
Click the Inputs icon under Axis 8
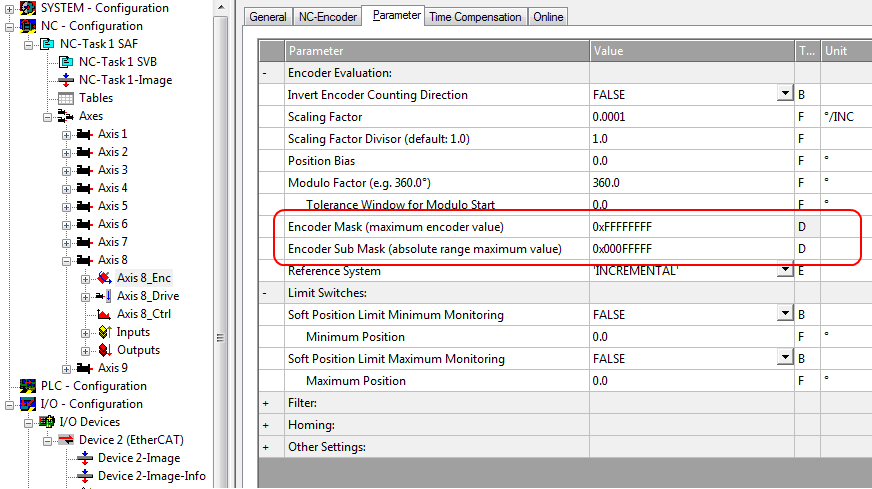point(105,332)
